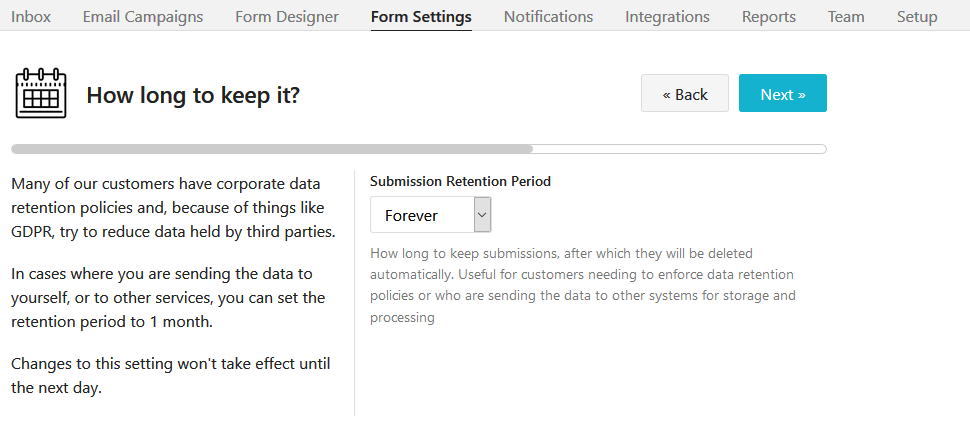Screen dimensions: 970x447
Task: Click the grey help text below the dropdown
Action: (583, 285)
